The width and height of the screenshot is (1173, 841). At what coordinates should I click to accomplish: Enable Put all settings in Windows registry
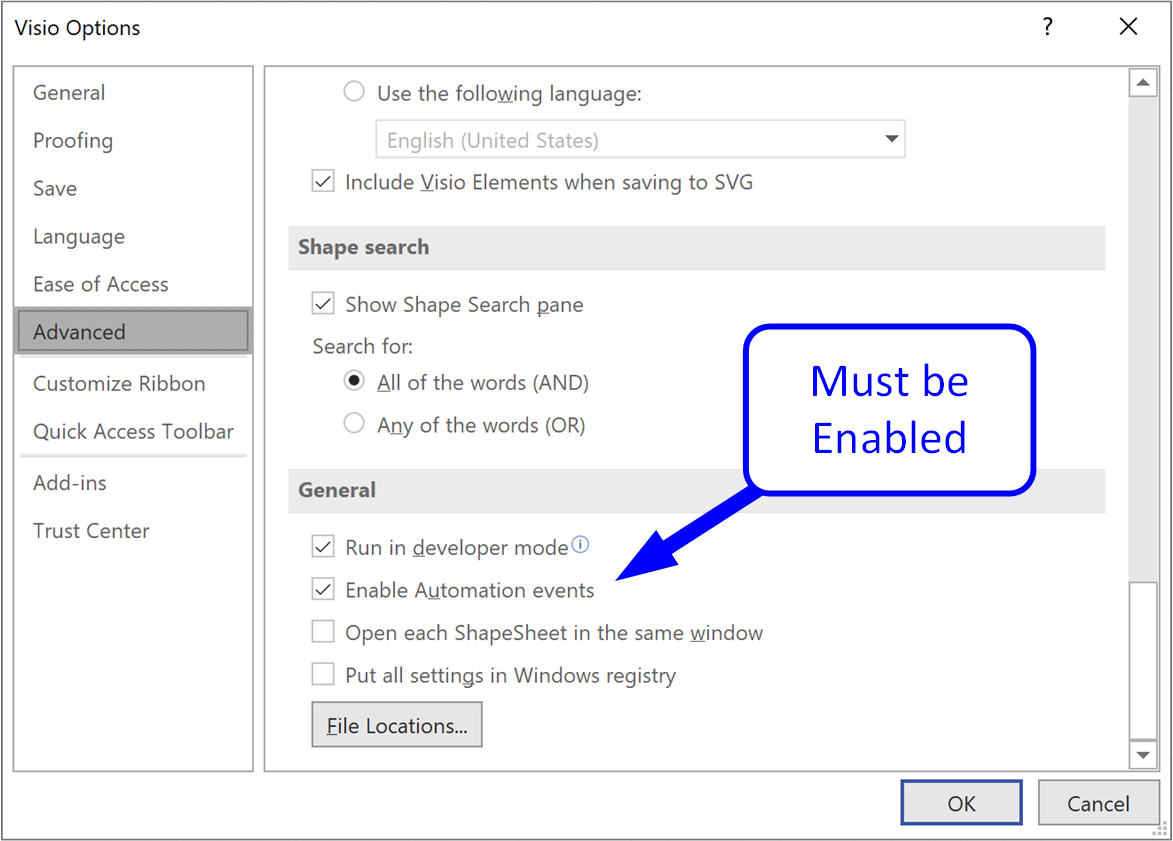click(323, 675)
